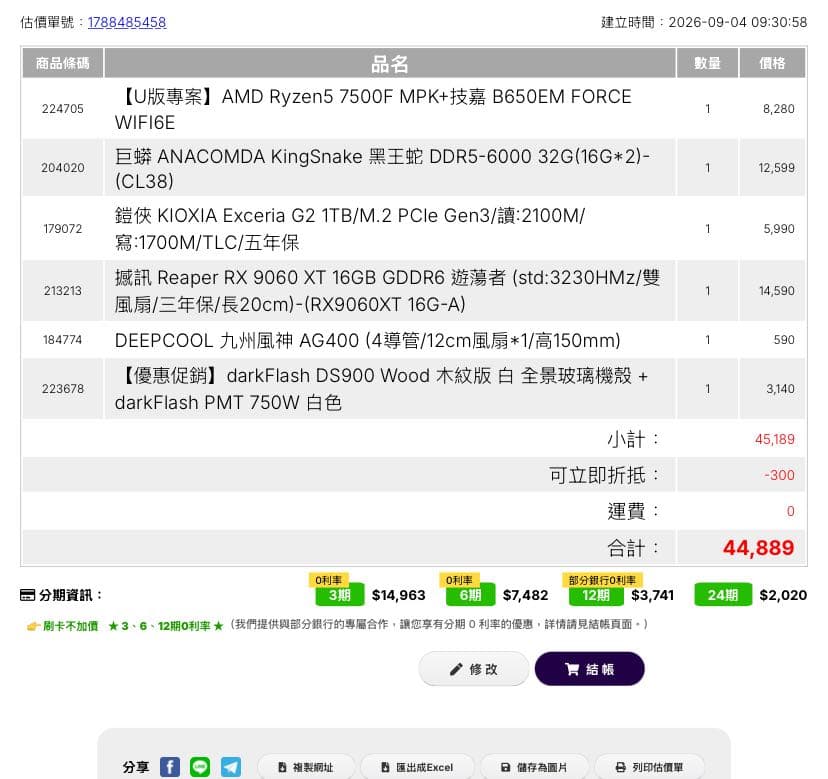This screenshot has height=779, width=828.
Task: Select product code 179072
Action: point(63,229)
